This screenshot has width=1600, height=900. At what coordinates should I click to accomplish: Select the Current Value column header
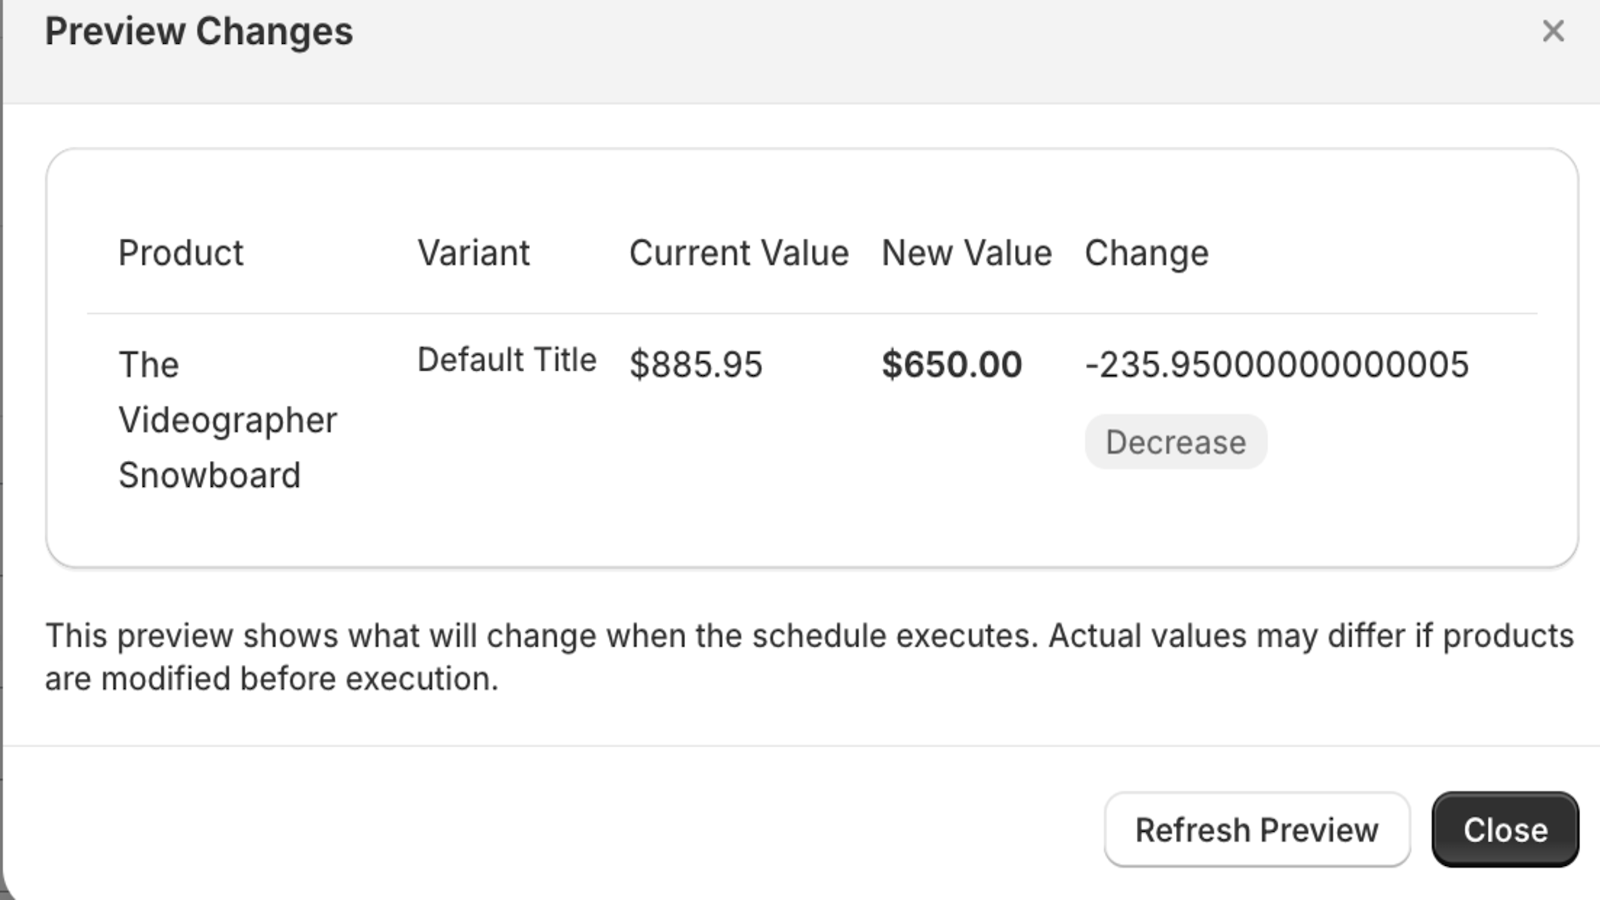coord(738,253)
